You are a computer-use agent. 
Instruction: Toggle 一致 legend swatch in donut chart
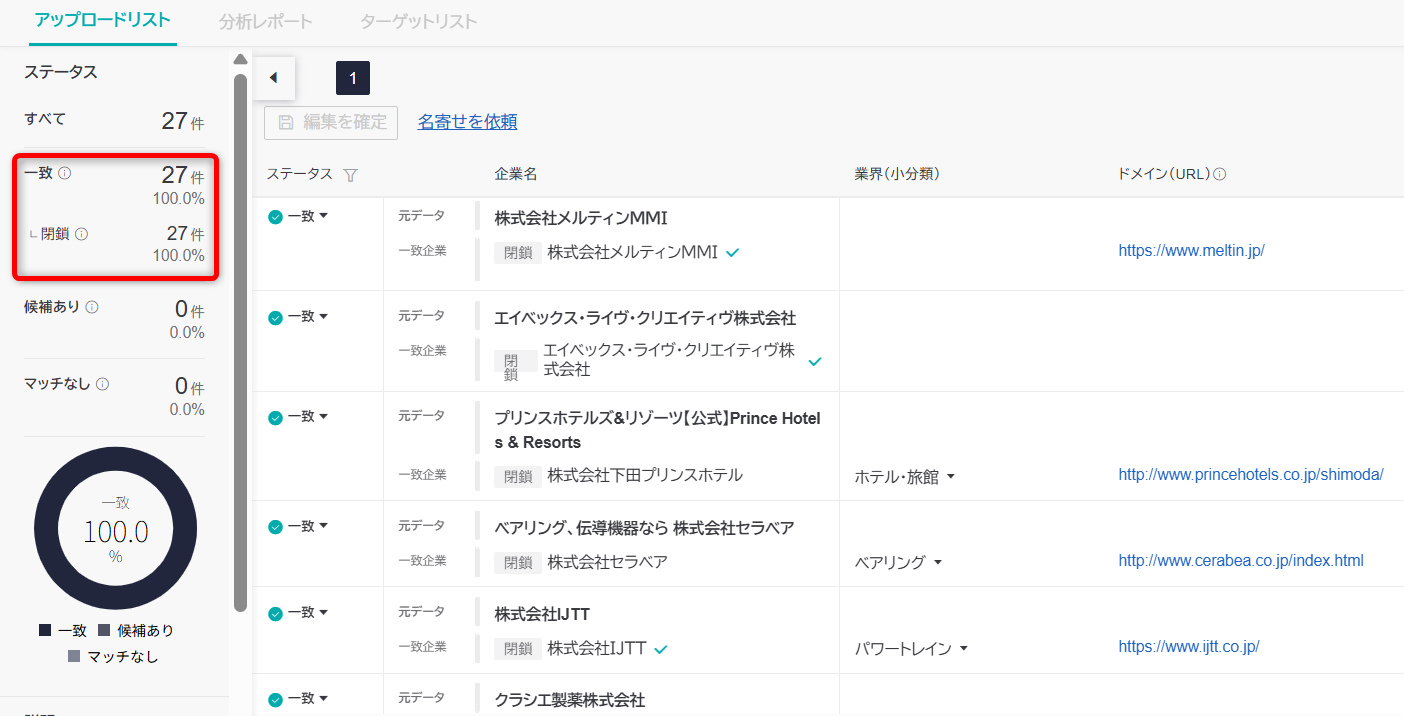[45, 630]
